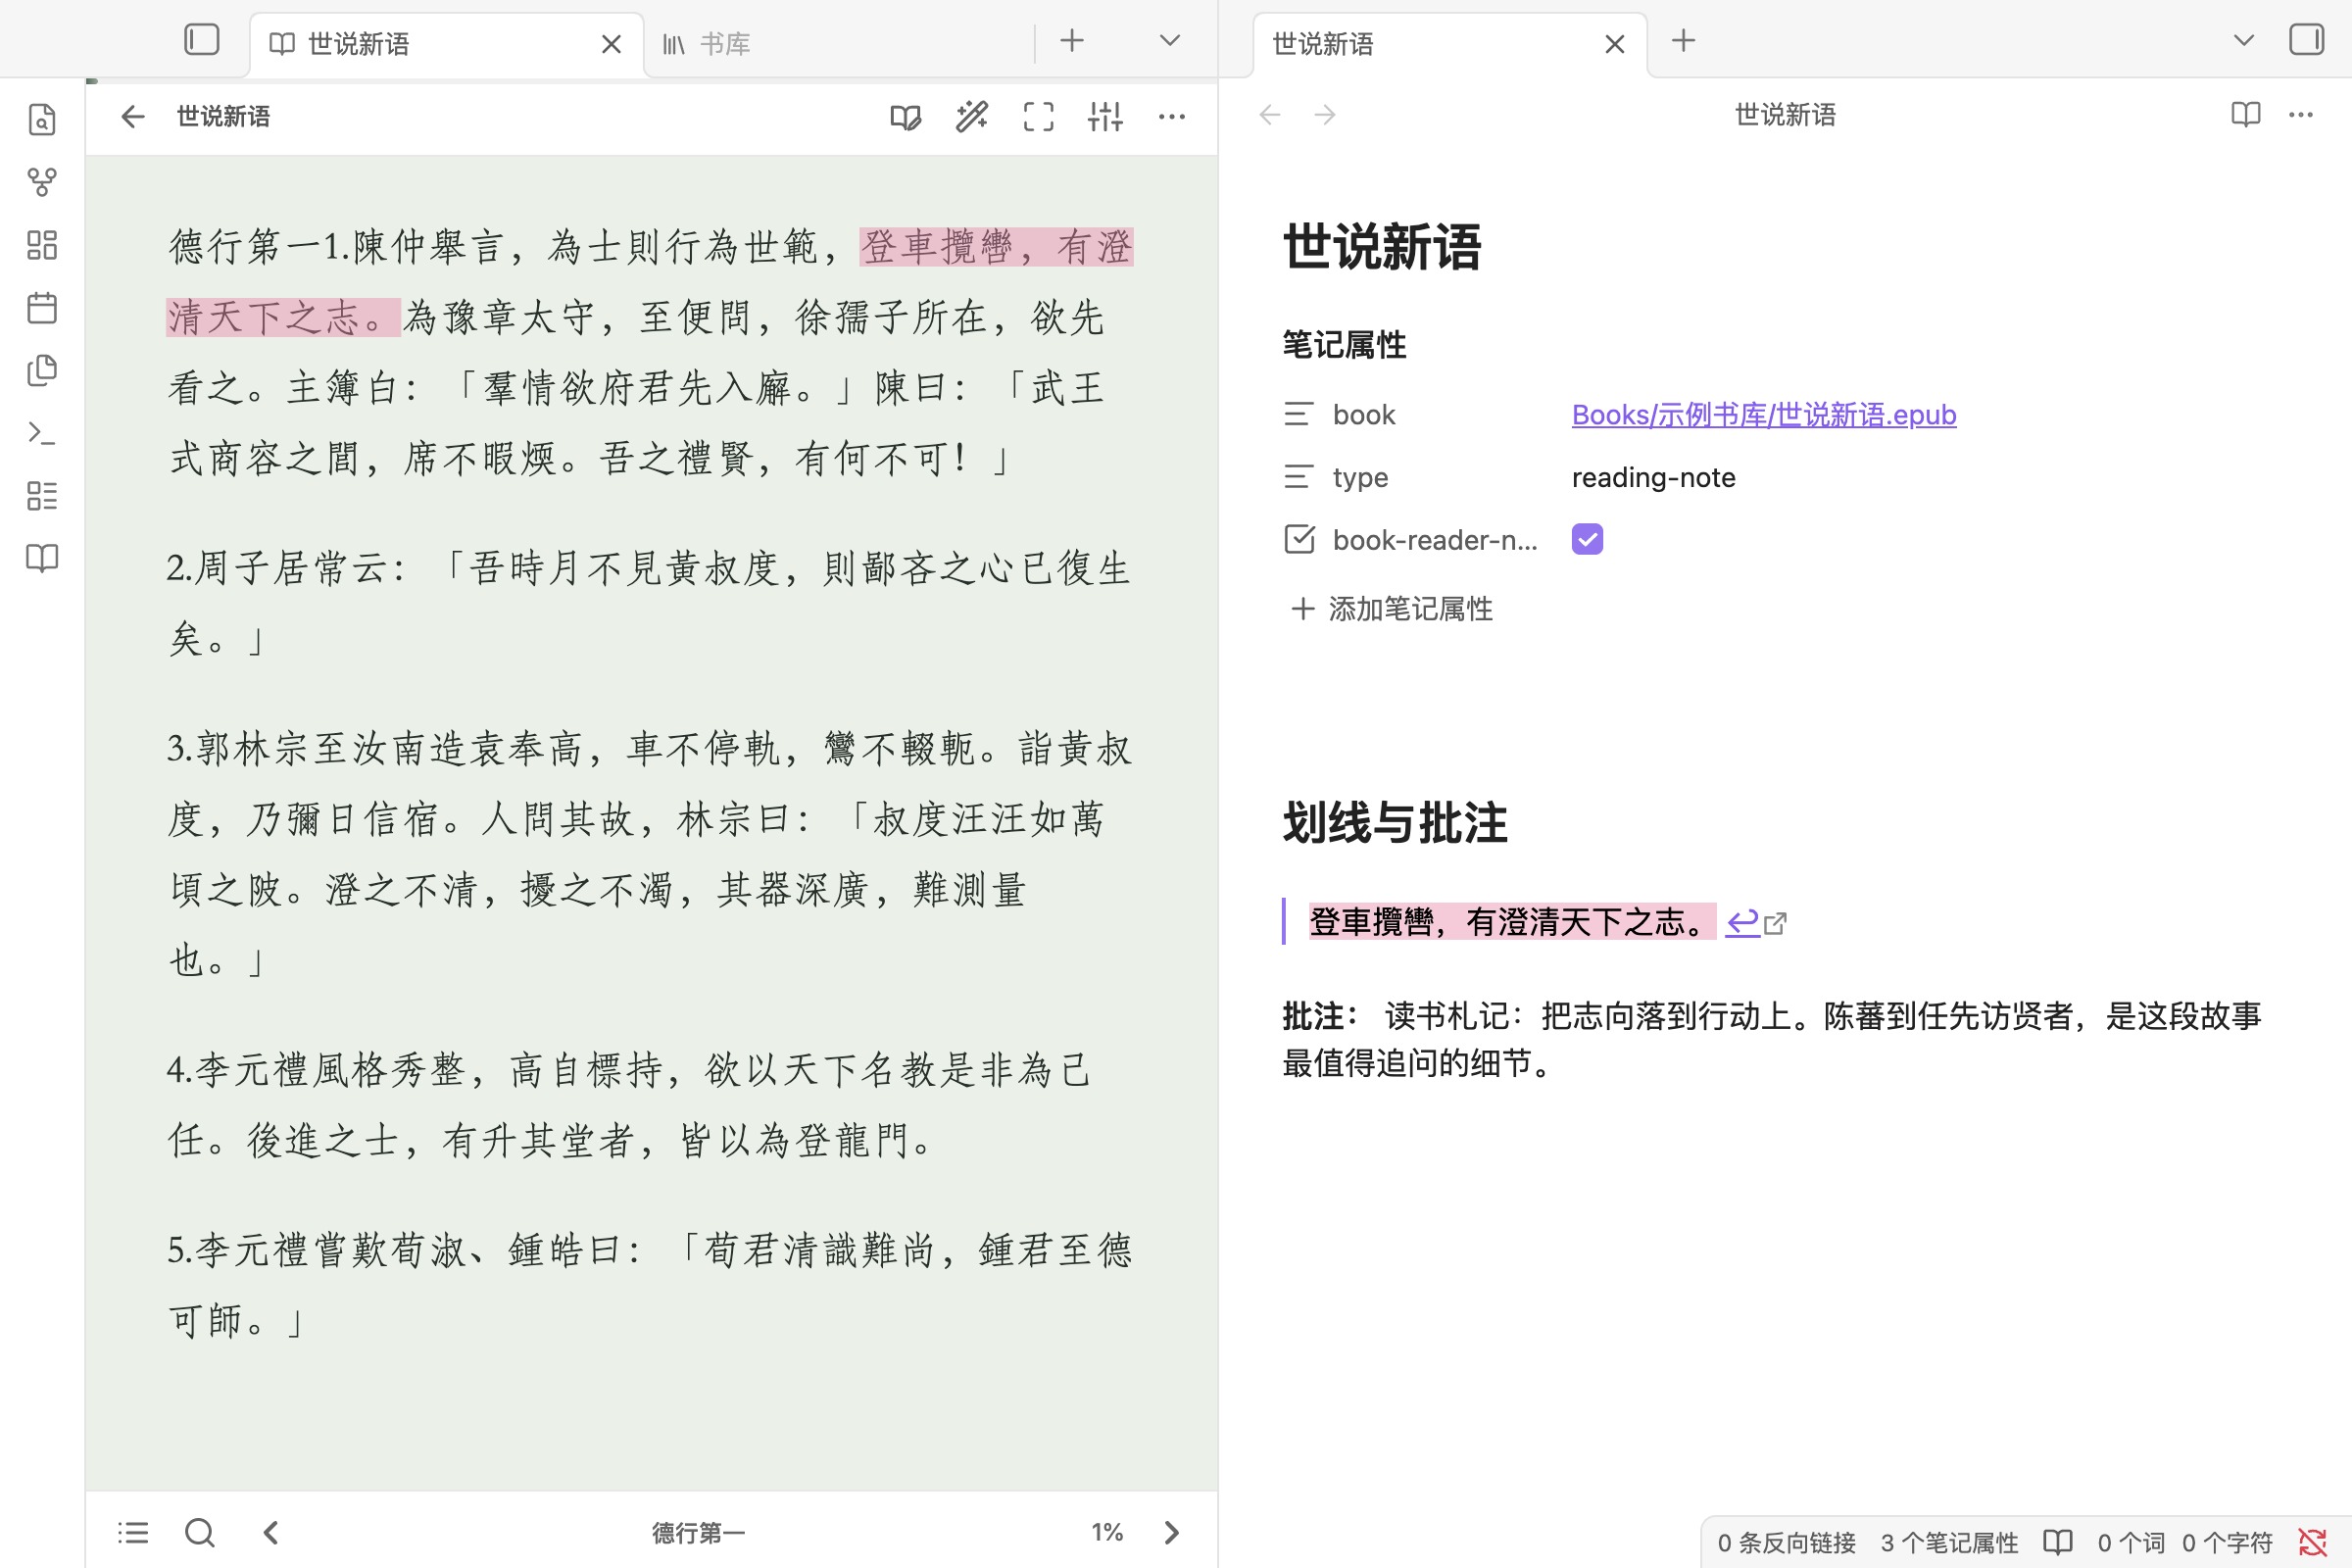The height and width of the screenshot is (1568, 2352).
Task: Click the 划线与批注 heading
Action: pyautogui.click(x=1394, y=823)
